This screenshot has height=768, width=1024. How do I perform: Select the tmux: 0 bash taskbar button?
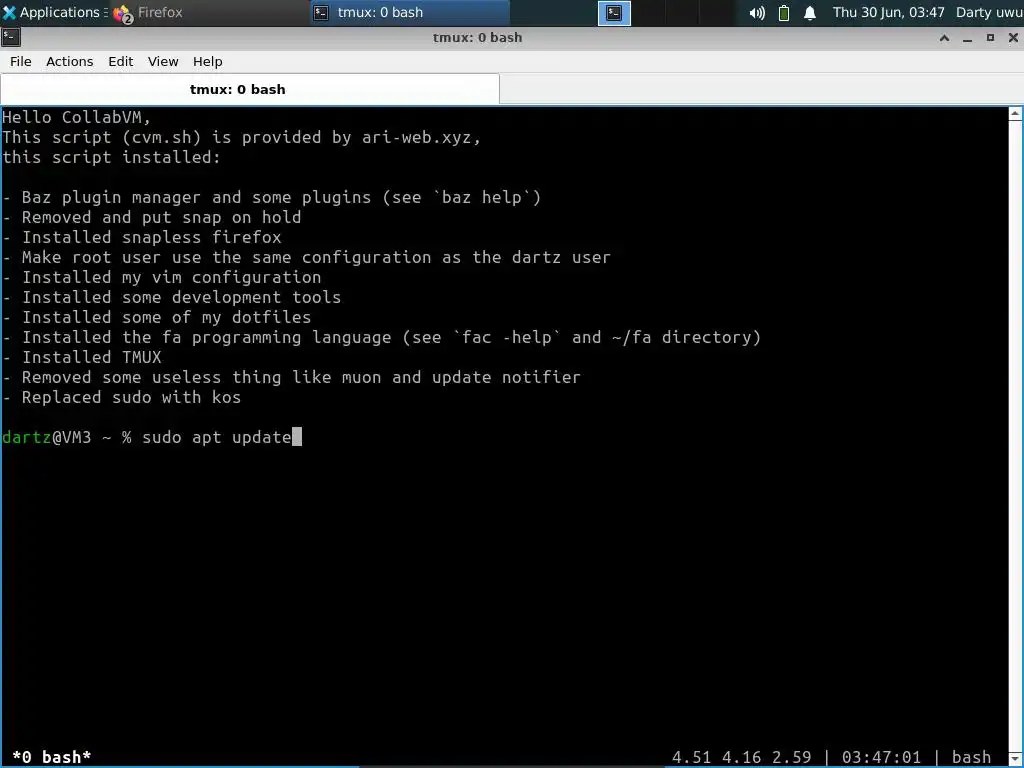click(x=410, y=12)
